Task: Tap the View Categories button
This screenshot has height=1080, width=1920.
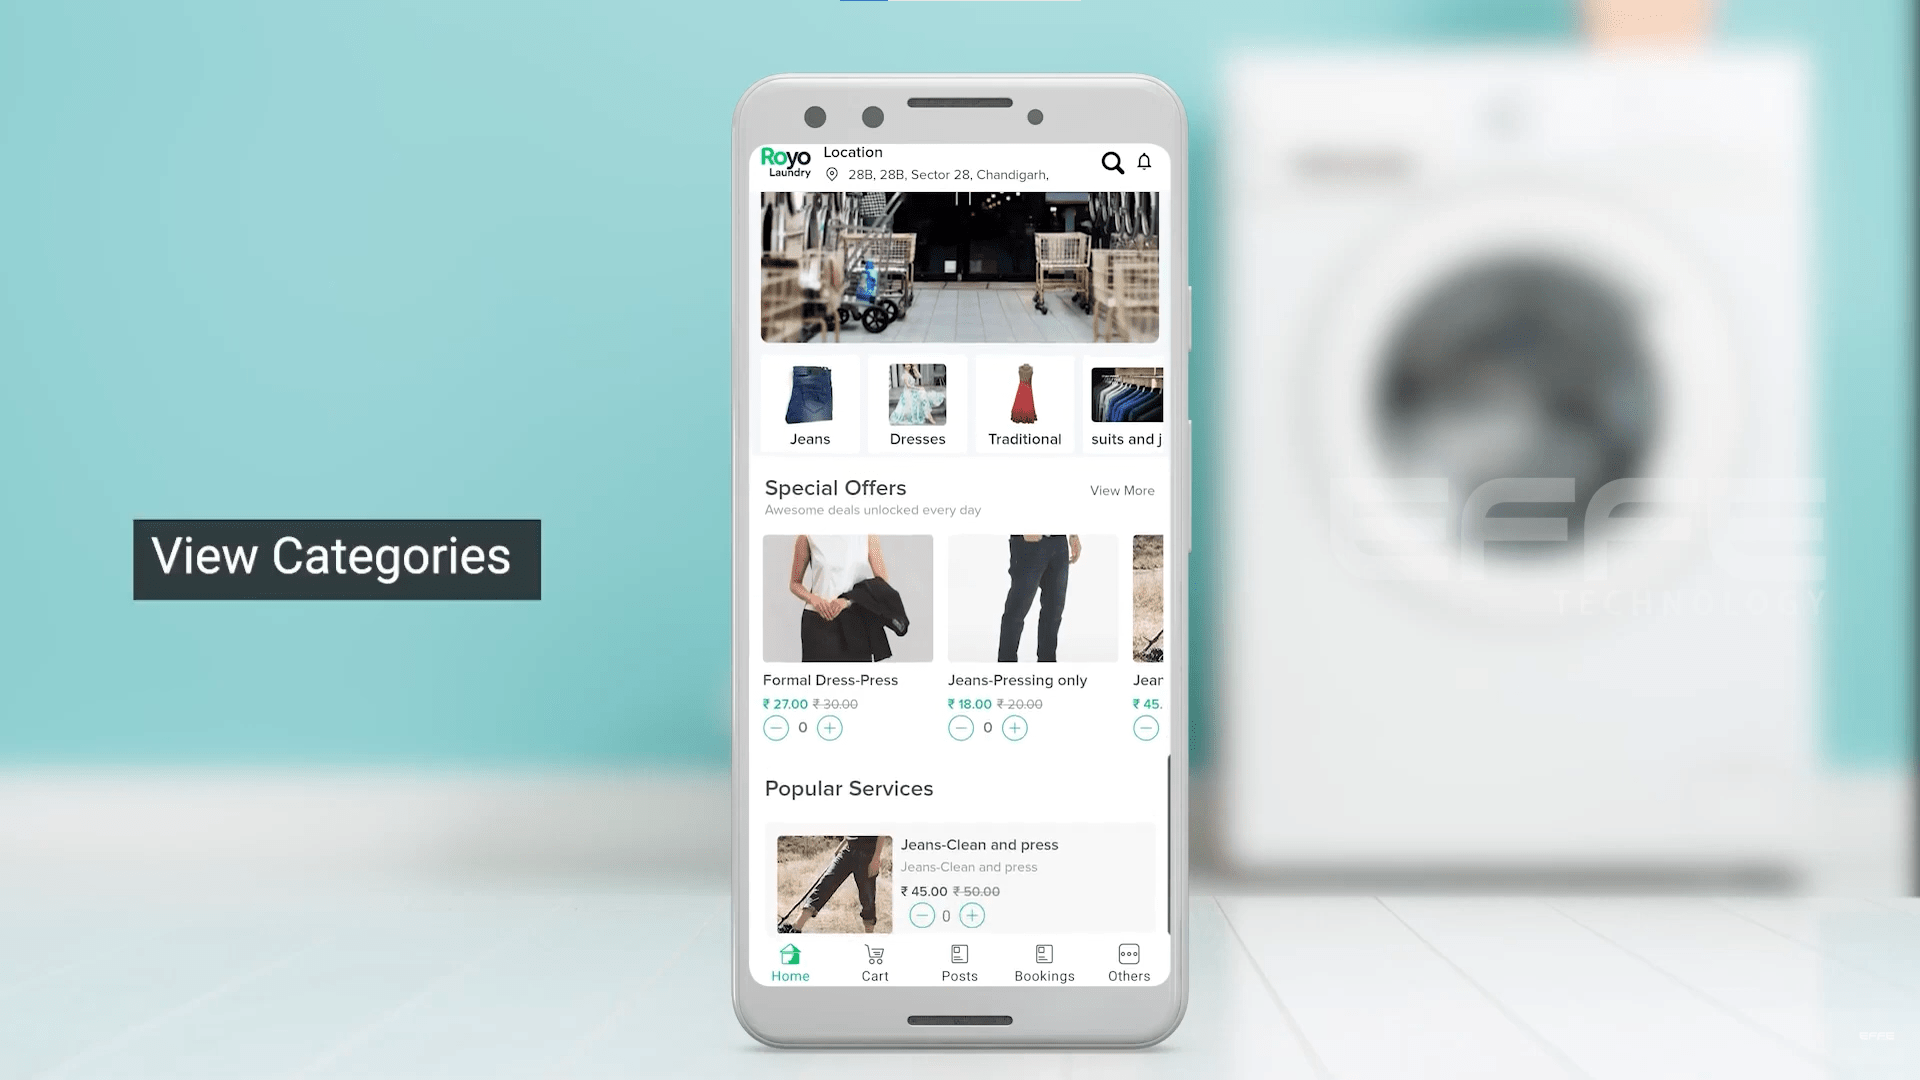Action: (334, 555)
